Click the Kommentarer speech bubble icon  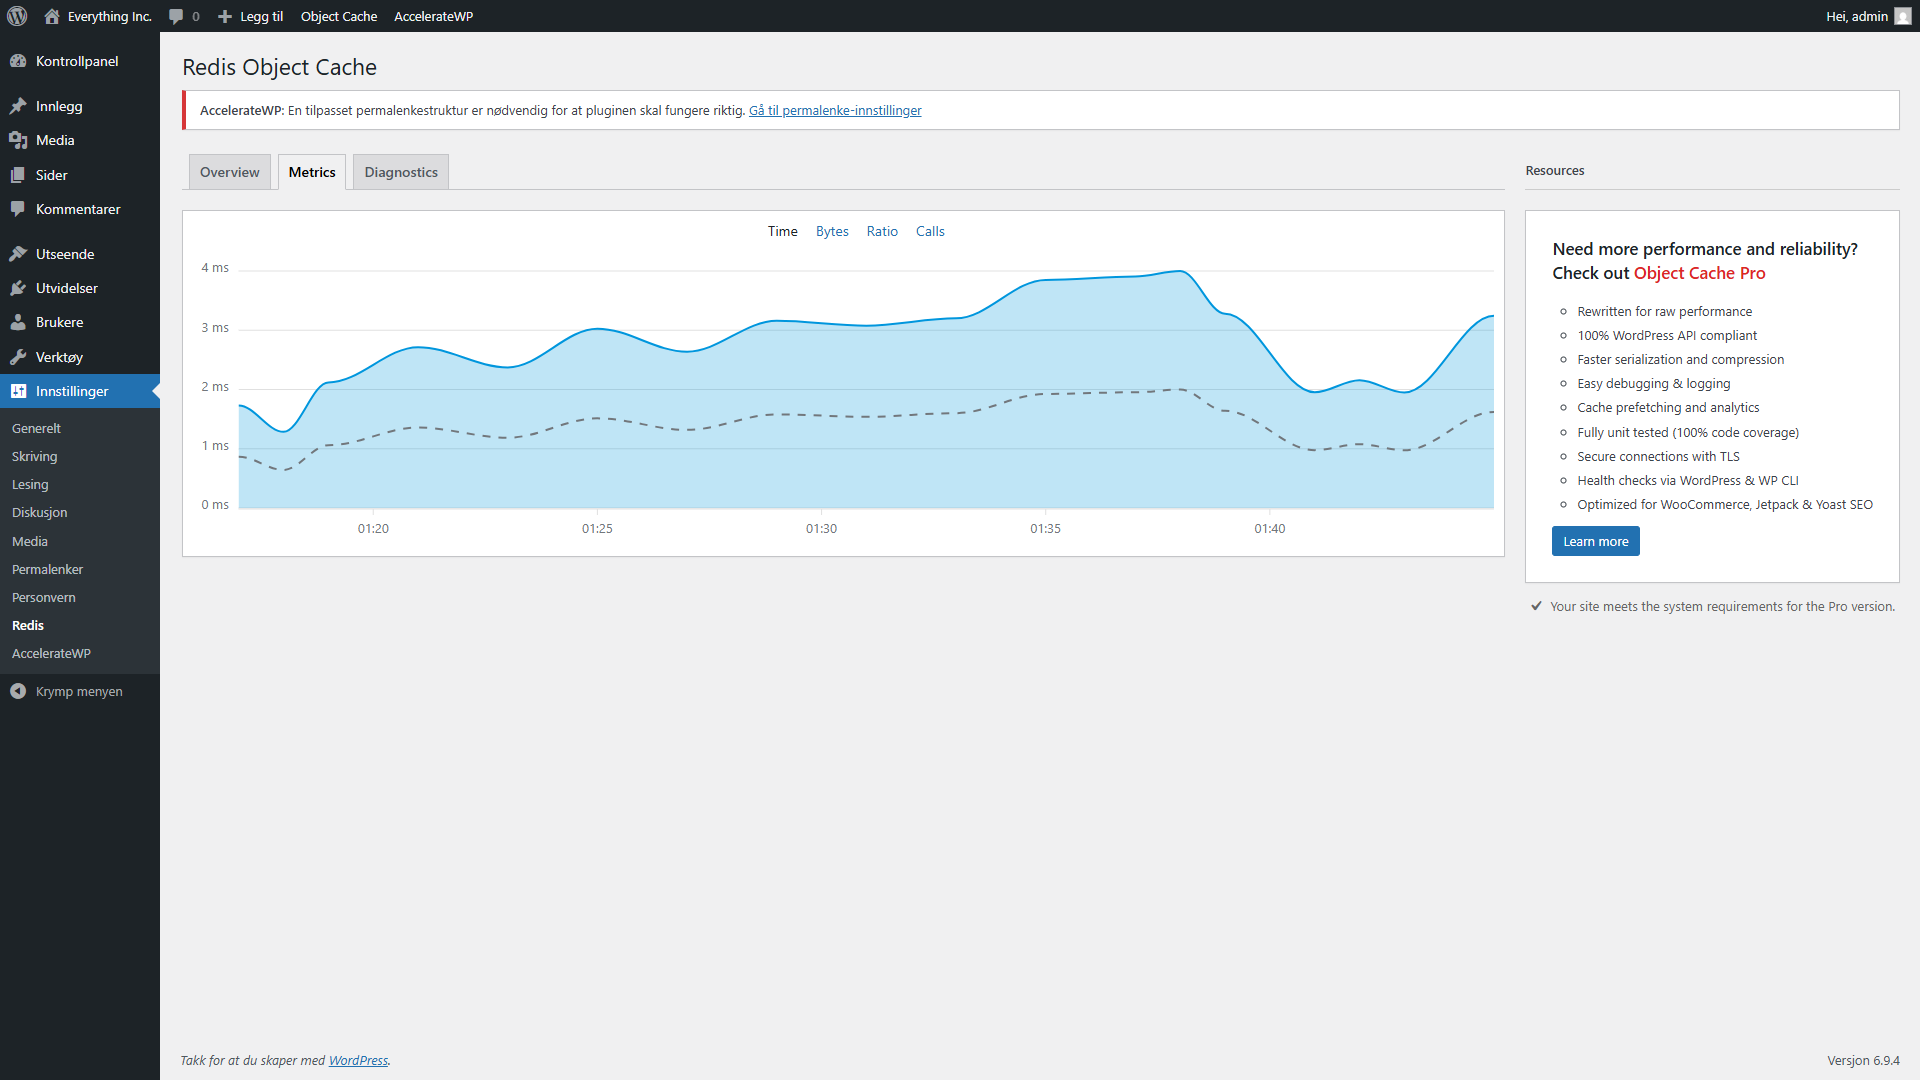pyautogui.click(x=18, y=209)
